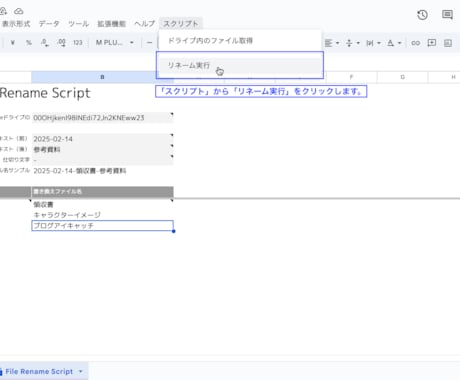Choose ドライブ内のファイル取得 menu entry
Viewport: 460px width, 380px height.
click(x=240, y=41)
